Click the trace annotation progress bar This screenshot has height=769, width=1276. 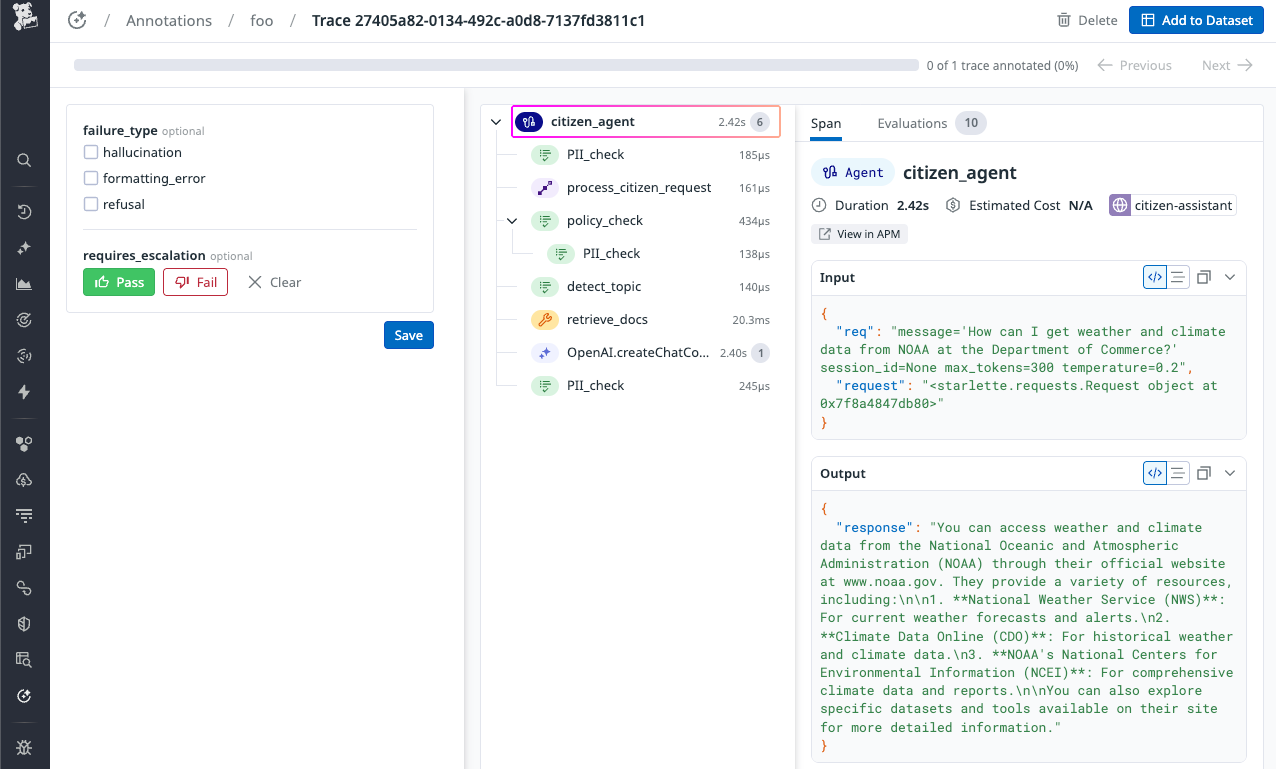(x=496, y=65)
